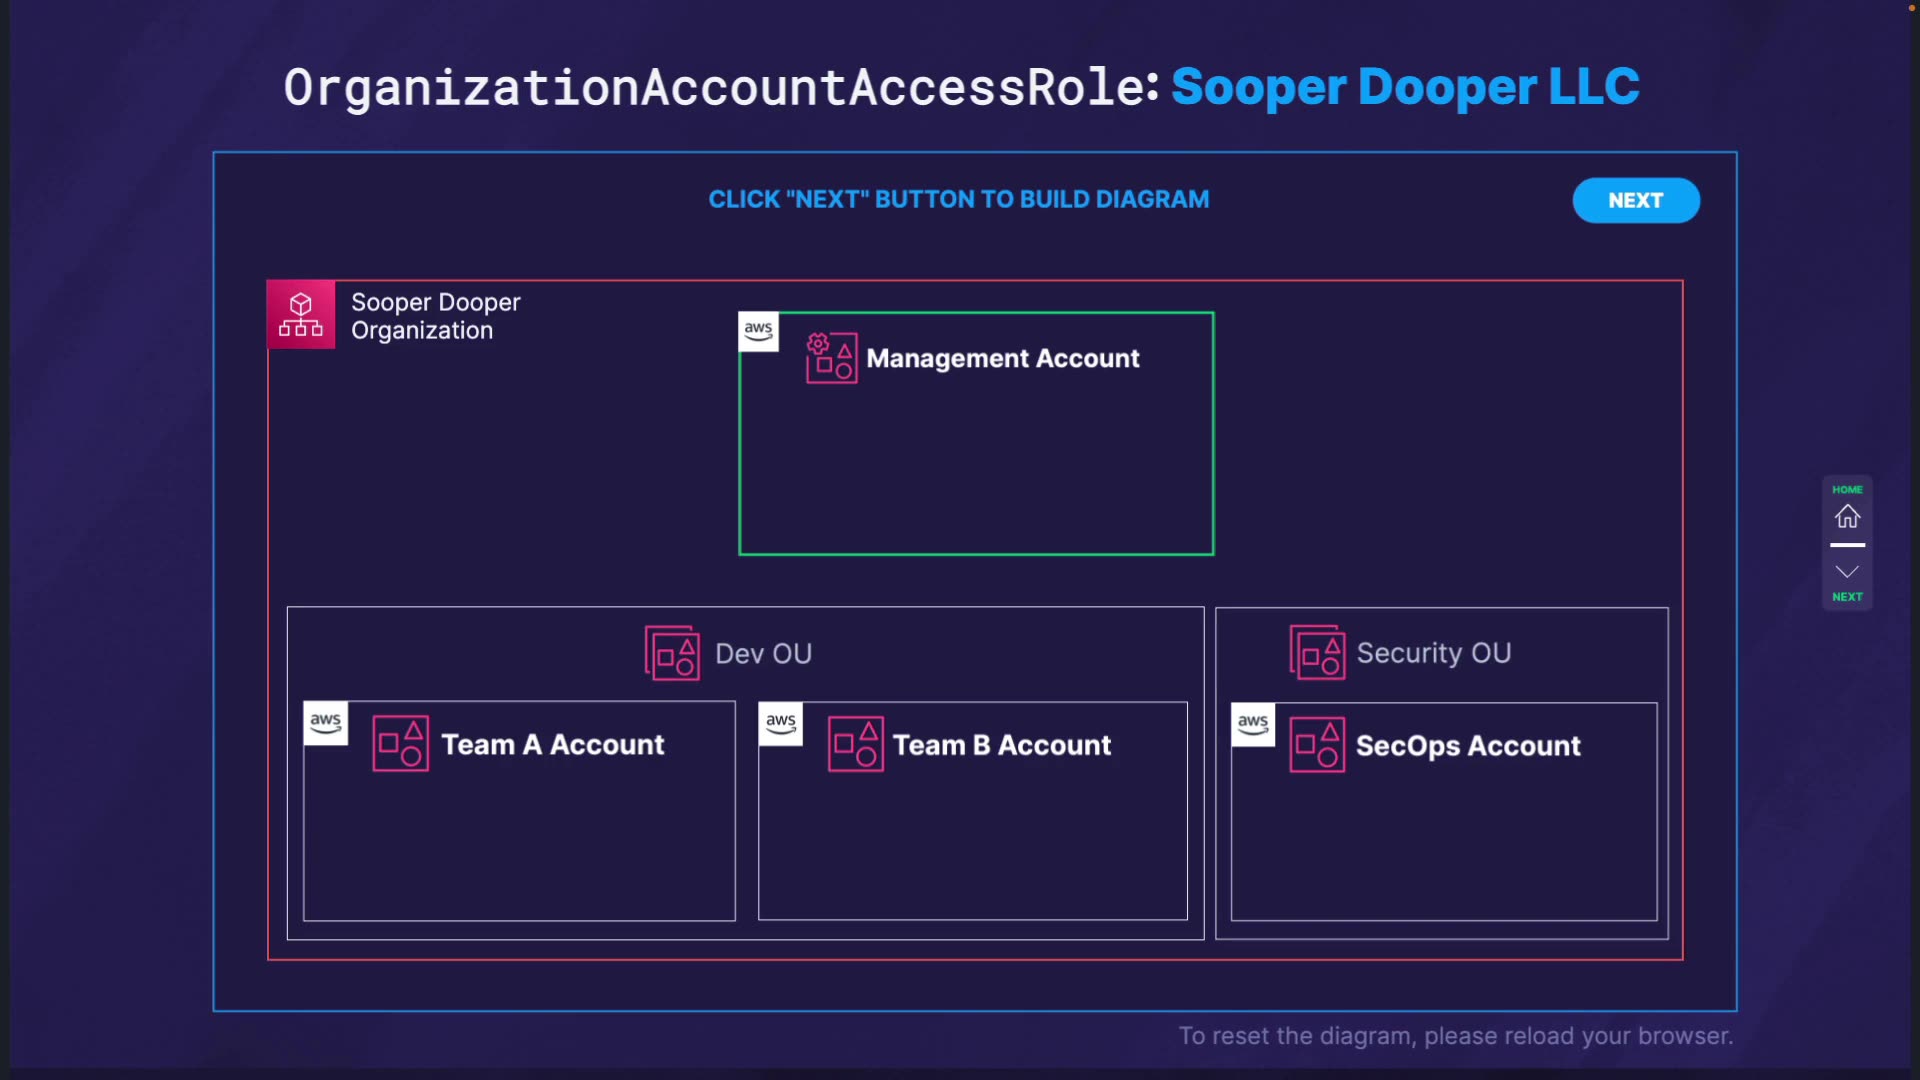Click the side panel NEXT text
This screenshot has width=1920, height=1080.
pos(1847,597)
